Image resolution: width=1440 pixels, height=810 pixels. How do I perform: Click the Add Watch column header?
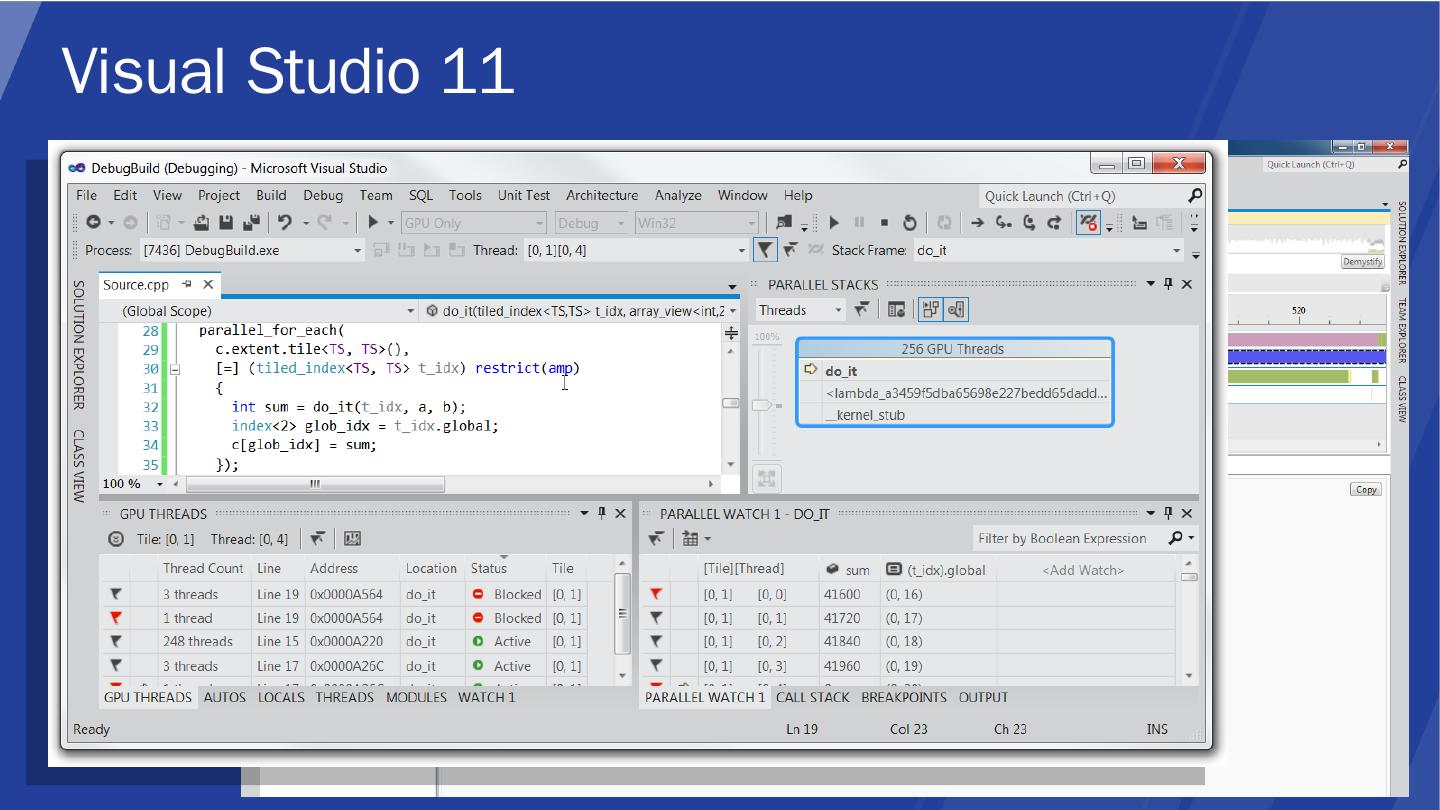tap(1083, 570)
